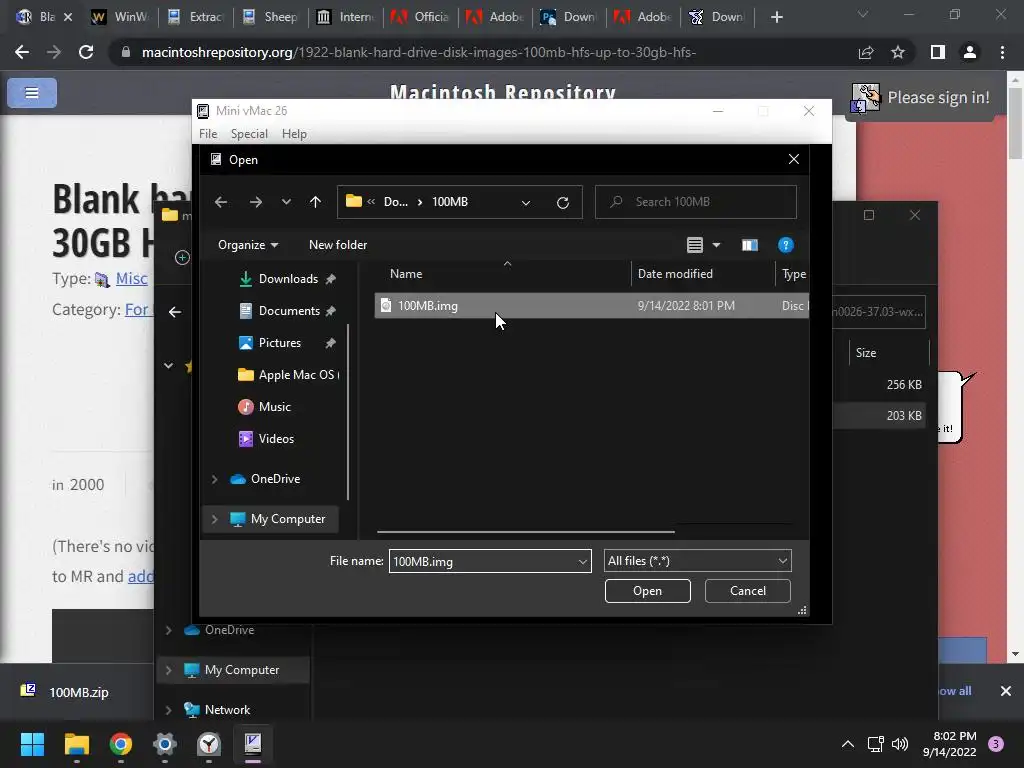Expand Network in File Explorer window
Image resolution: width=1024 pixels, height=768 pixels.
click(168, 710)
